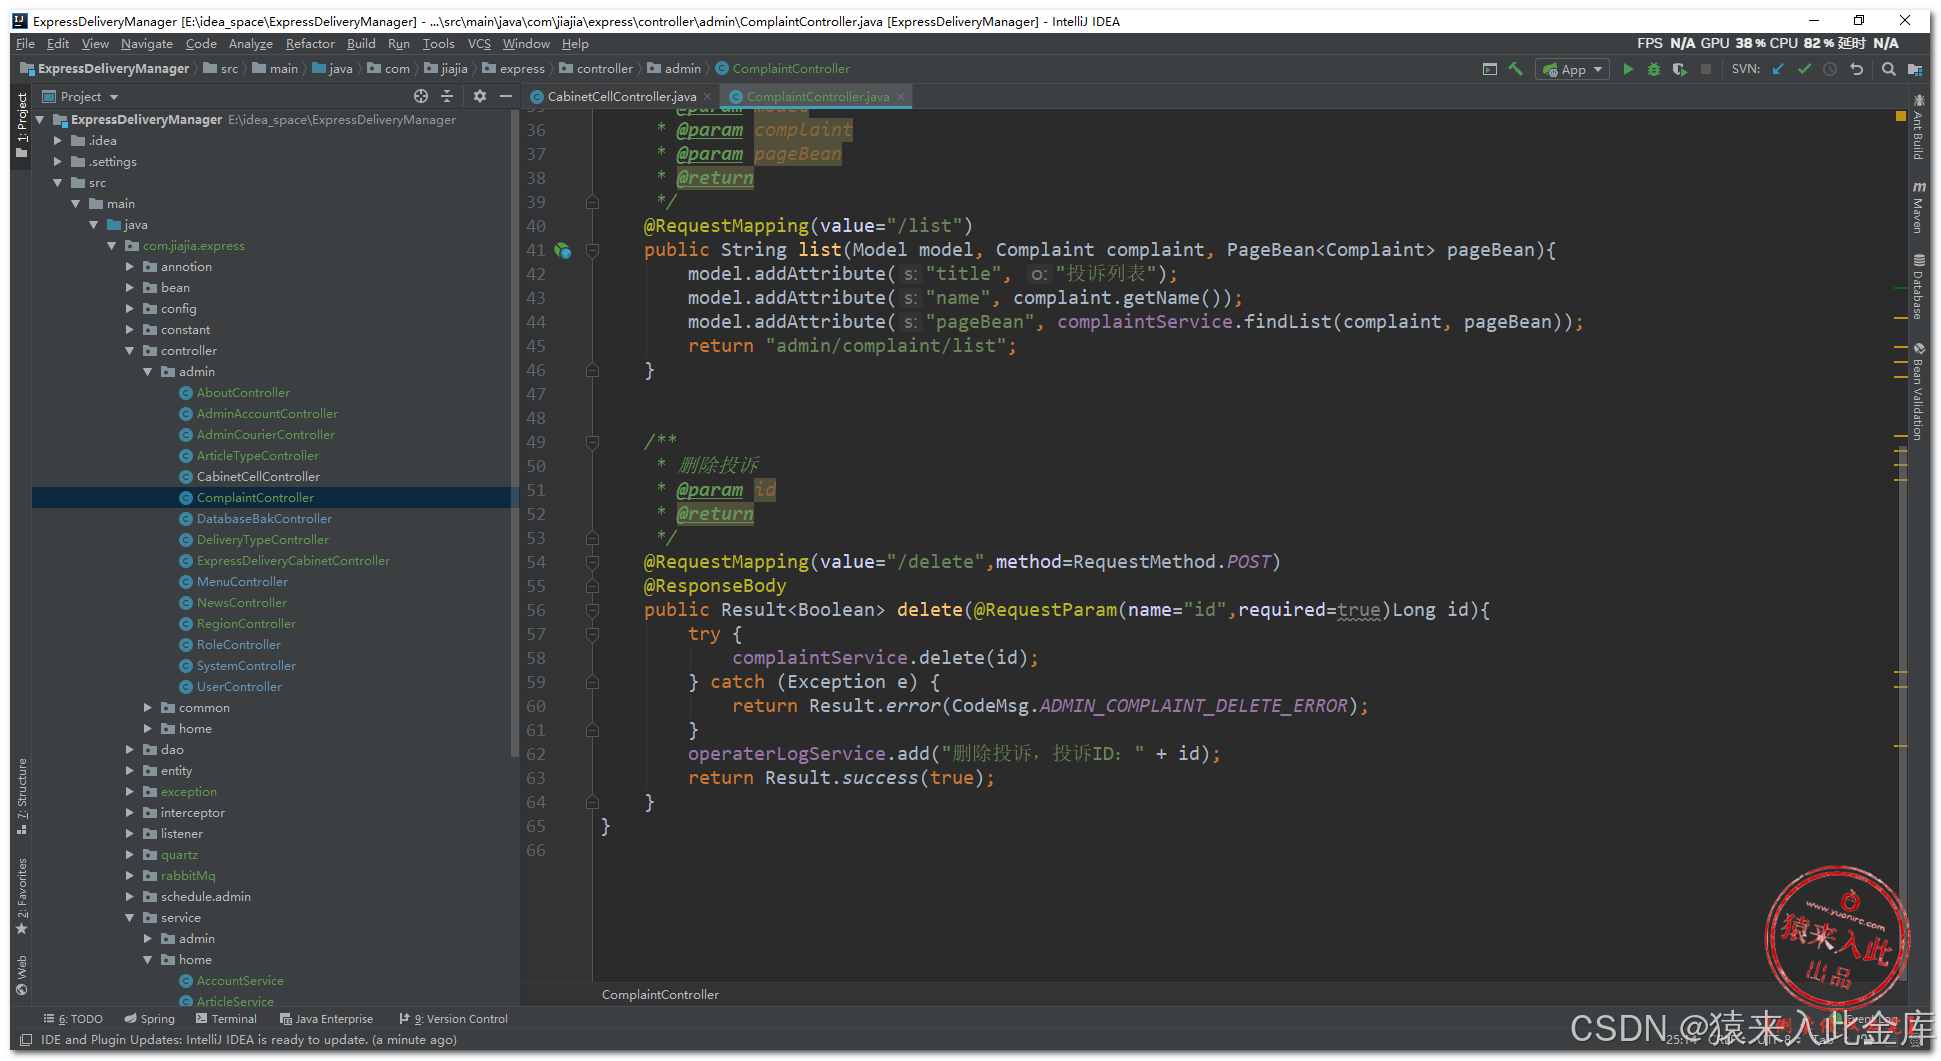This screenshot has width=1941, height=1061.
Task: Expand the .settings folder
Action: point(57,162)
